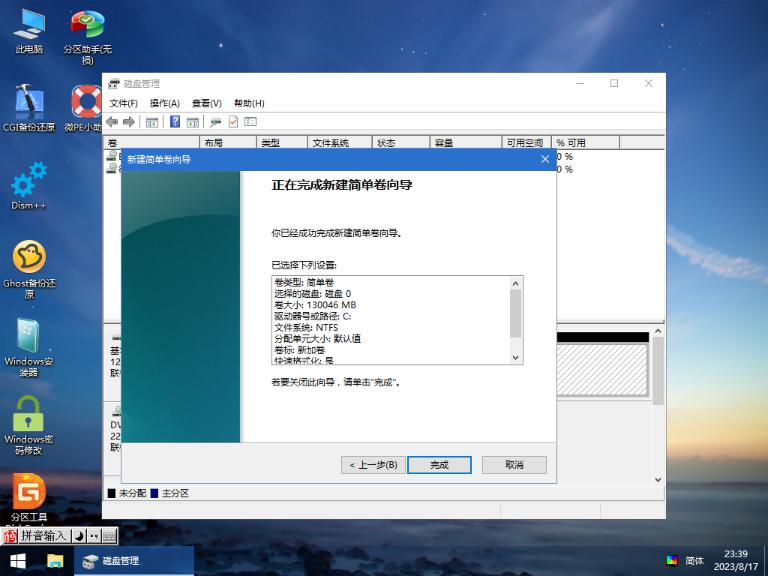The height and width of the screenshot is (576, 768).
Task: Click the 文件系统 column header
Action: coord(330,143)
